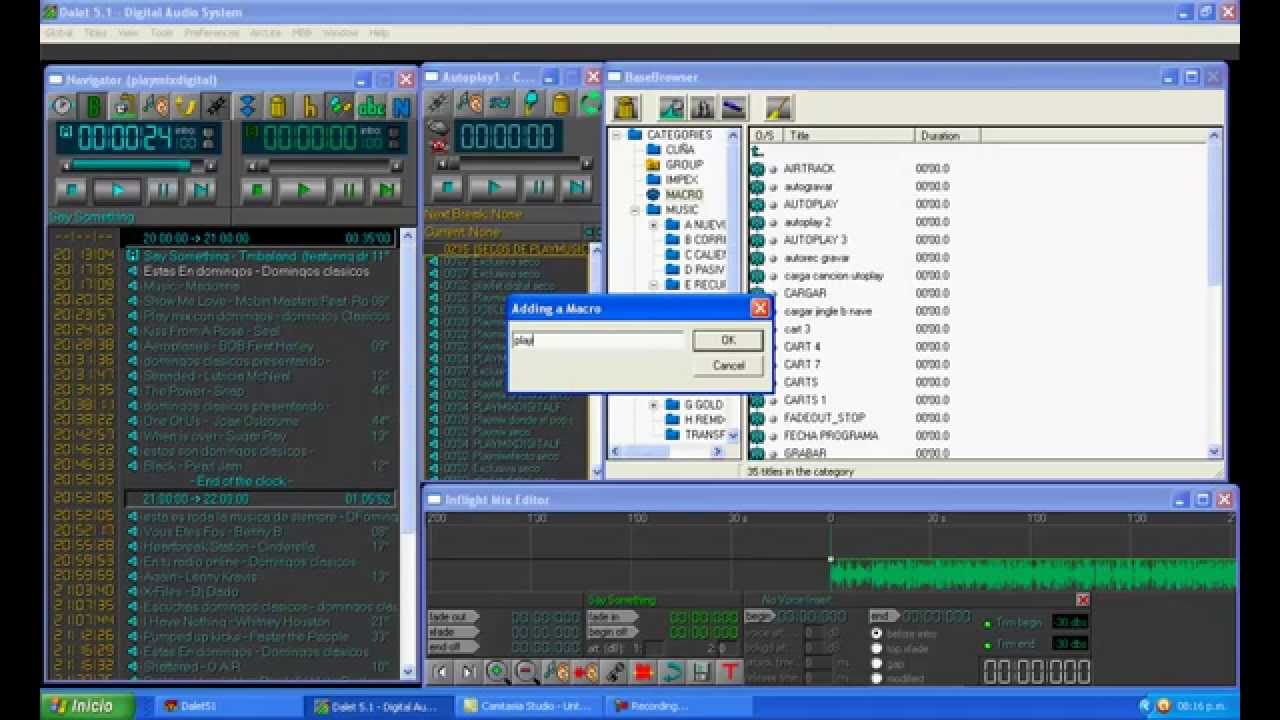Image resolution: width=1280 pixels, height=720 pixels.
Task: Sort list by Duration column header
Action: pyautogui.click(x=946, y=135)
